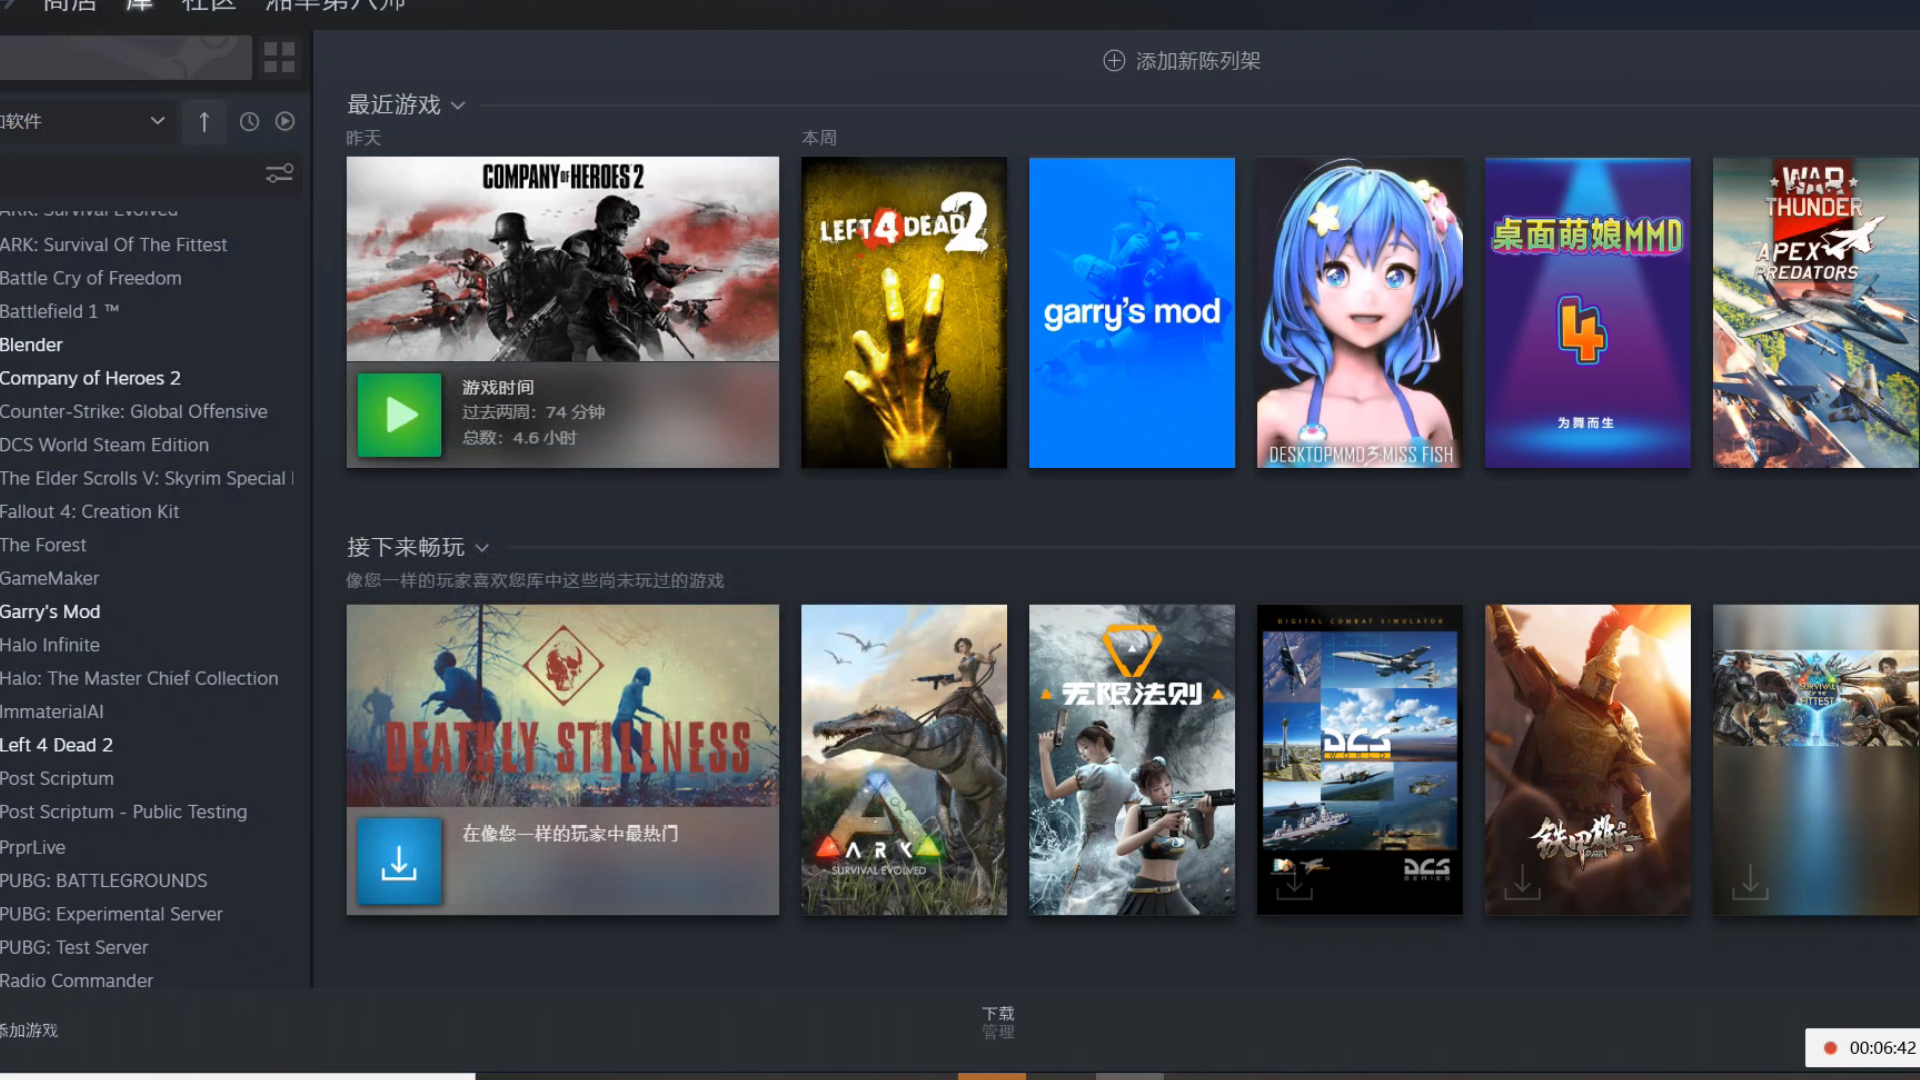Open the Left 4 Dead 2 cover thumbnail

click(x=903, y=312)
